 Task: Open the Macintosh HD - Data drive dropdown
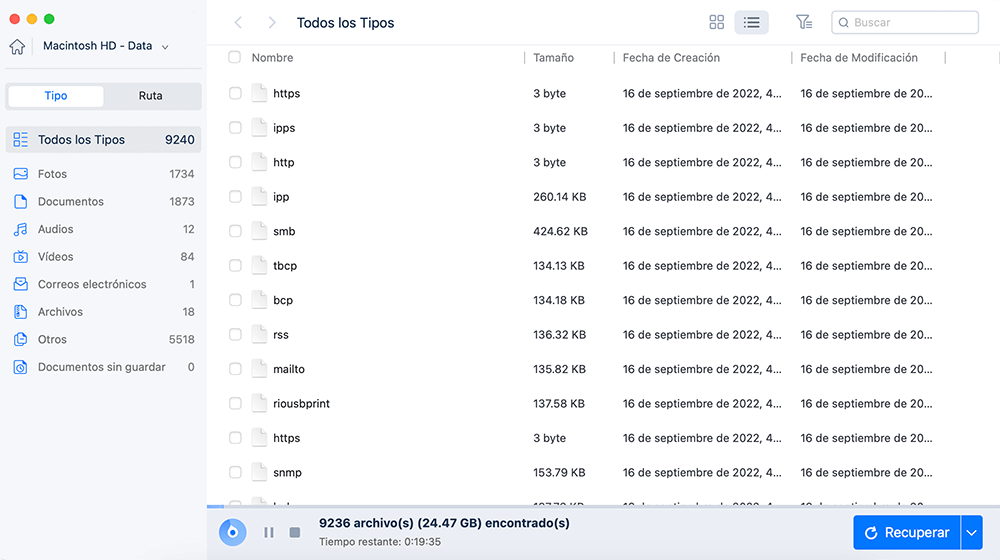pyautogui.click(x=105, y=46)
